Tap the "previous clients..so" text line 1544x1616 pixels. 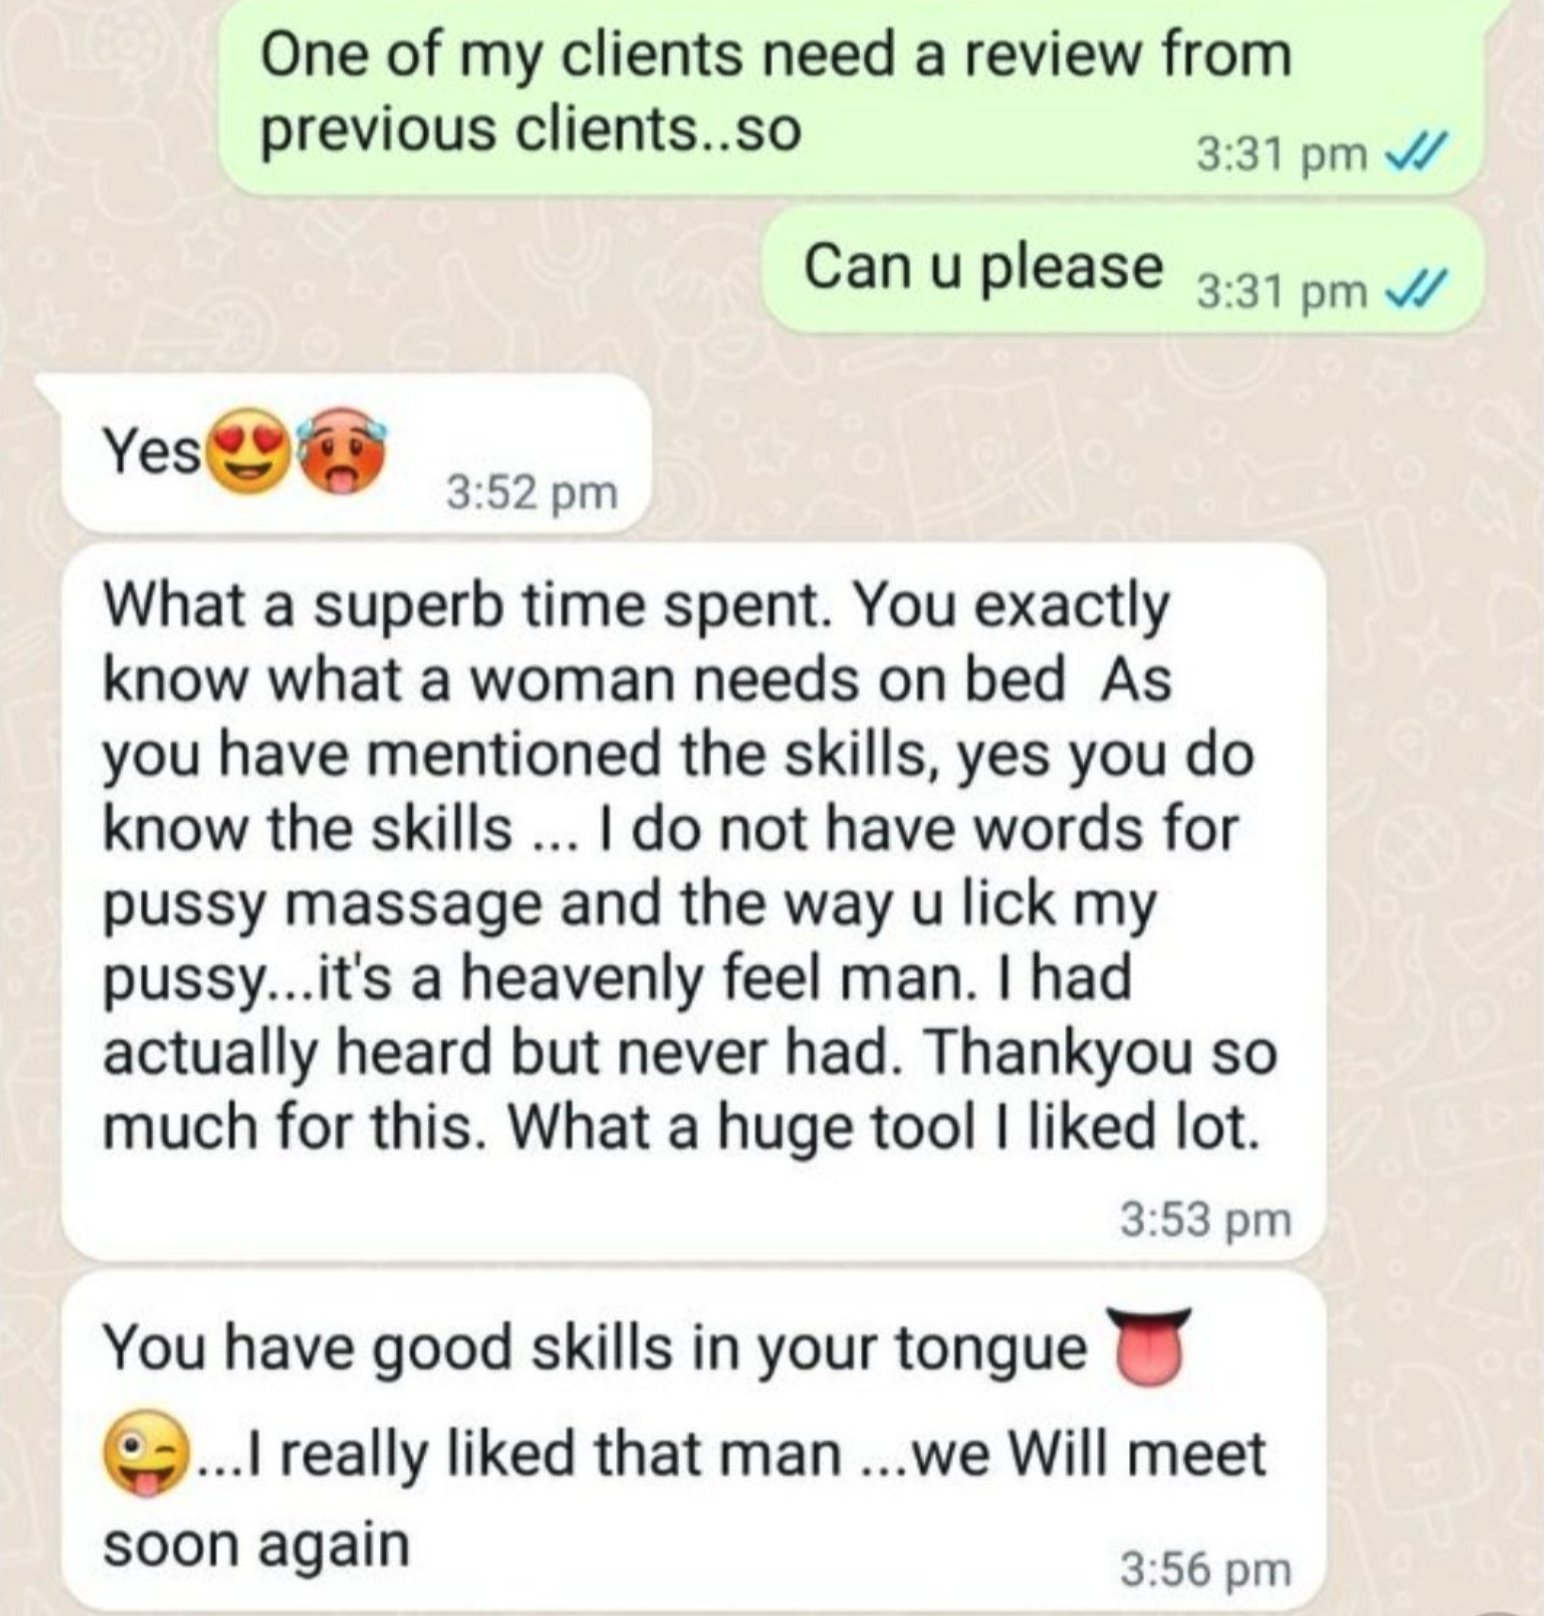(531, 130)
